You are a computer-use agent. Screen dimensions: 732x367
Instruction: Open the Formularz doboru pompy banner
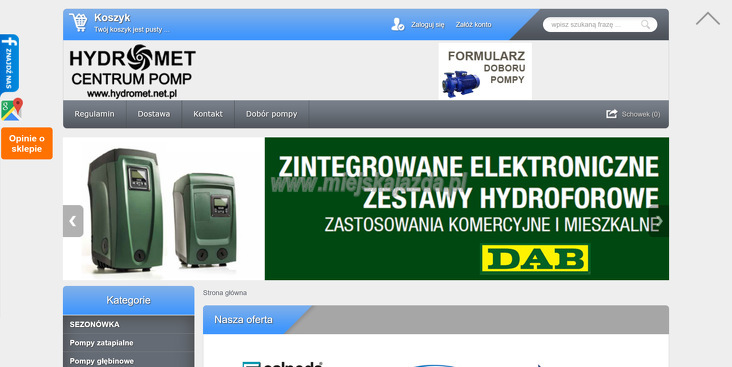coord(485,71)
